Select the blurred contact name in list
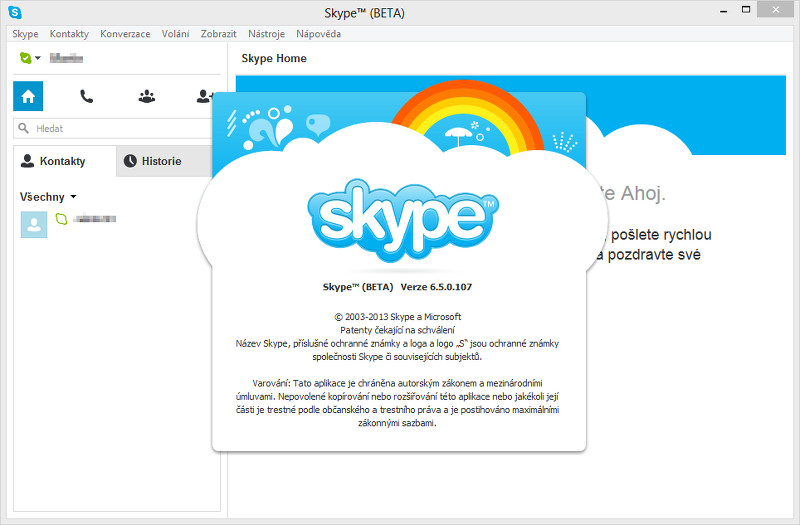 tap(94, 219)
